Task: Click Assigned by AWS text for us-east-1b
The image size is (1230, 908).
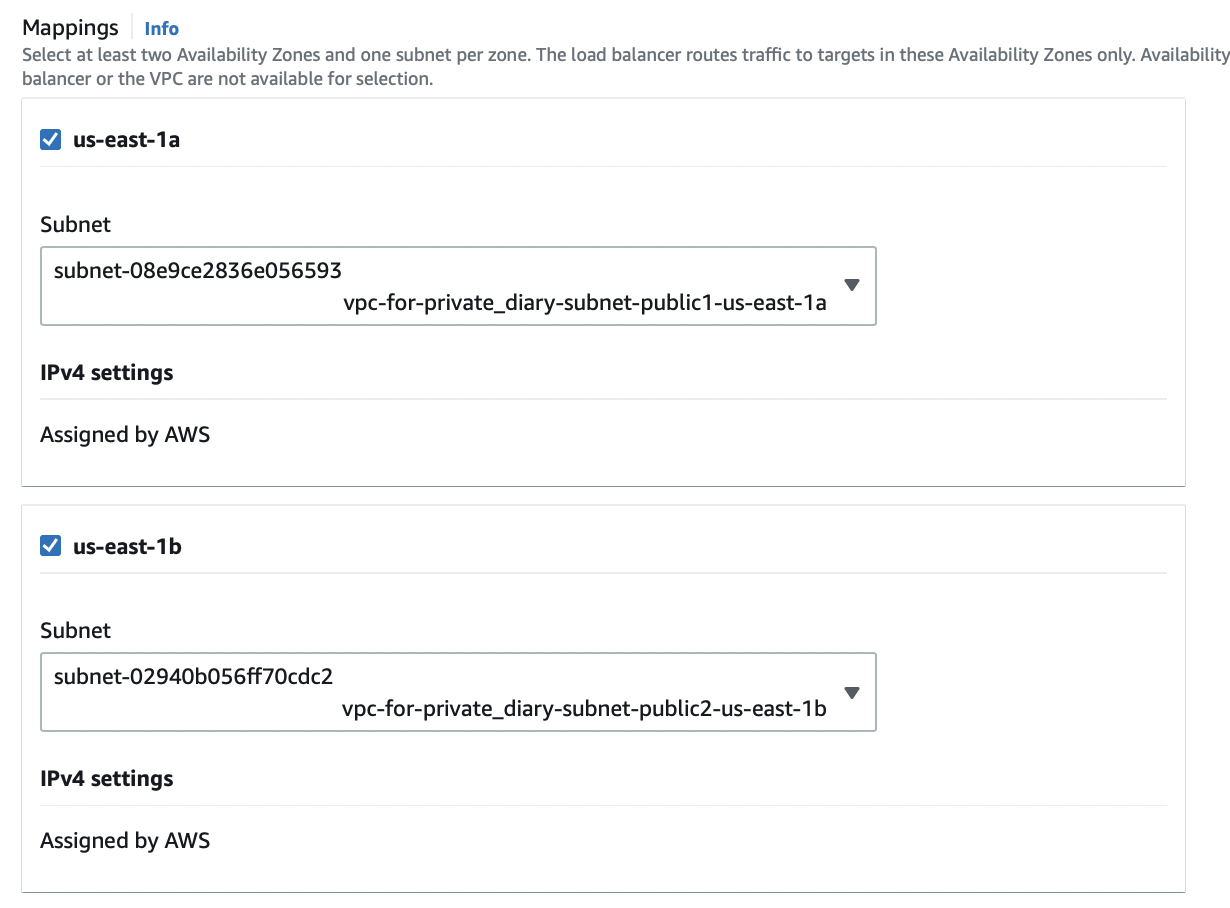Action: pos(125,841)
